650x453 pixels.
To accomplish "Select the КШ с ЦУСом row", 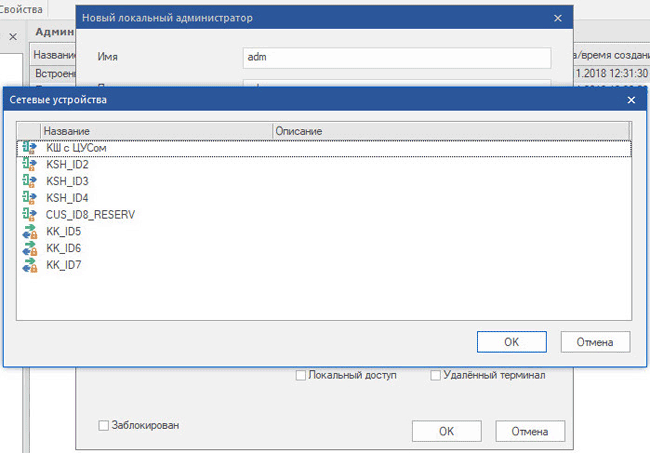I will tap(324, 148).
